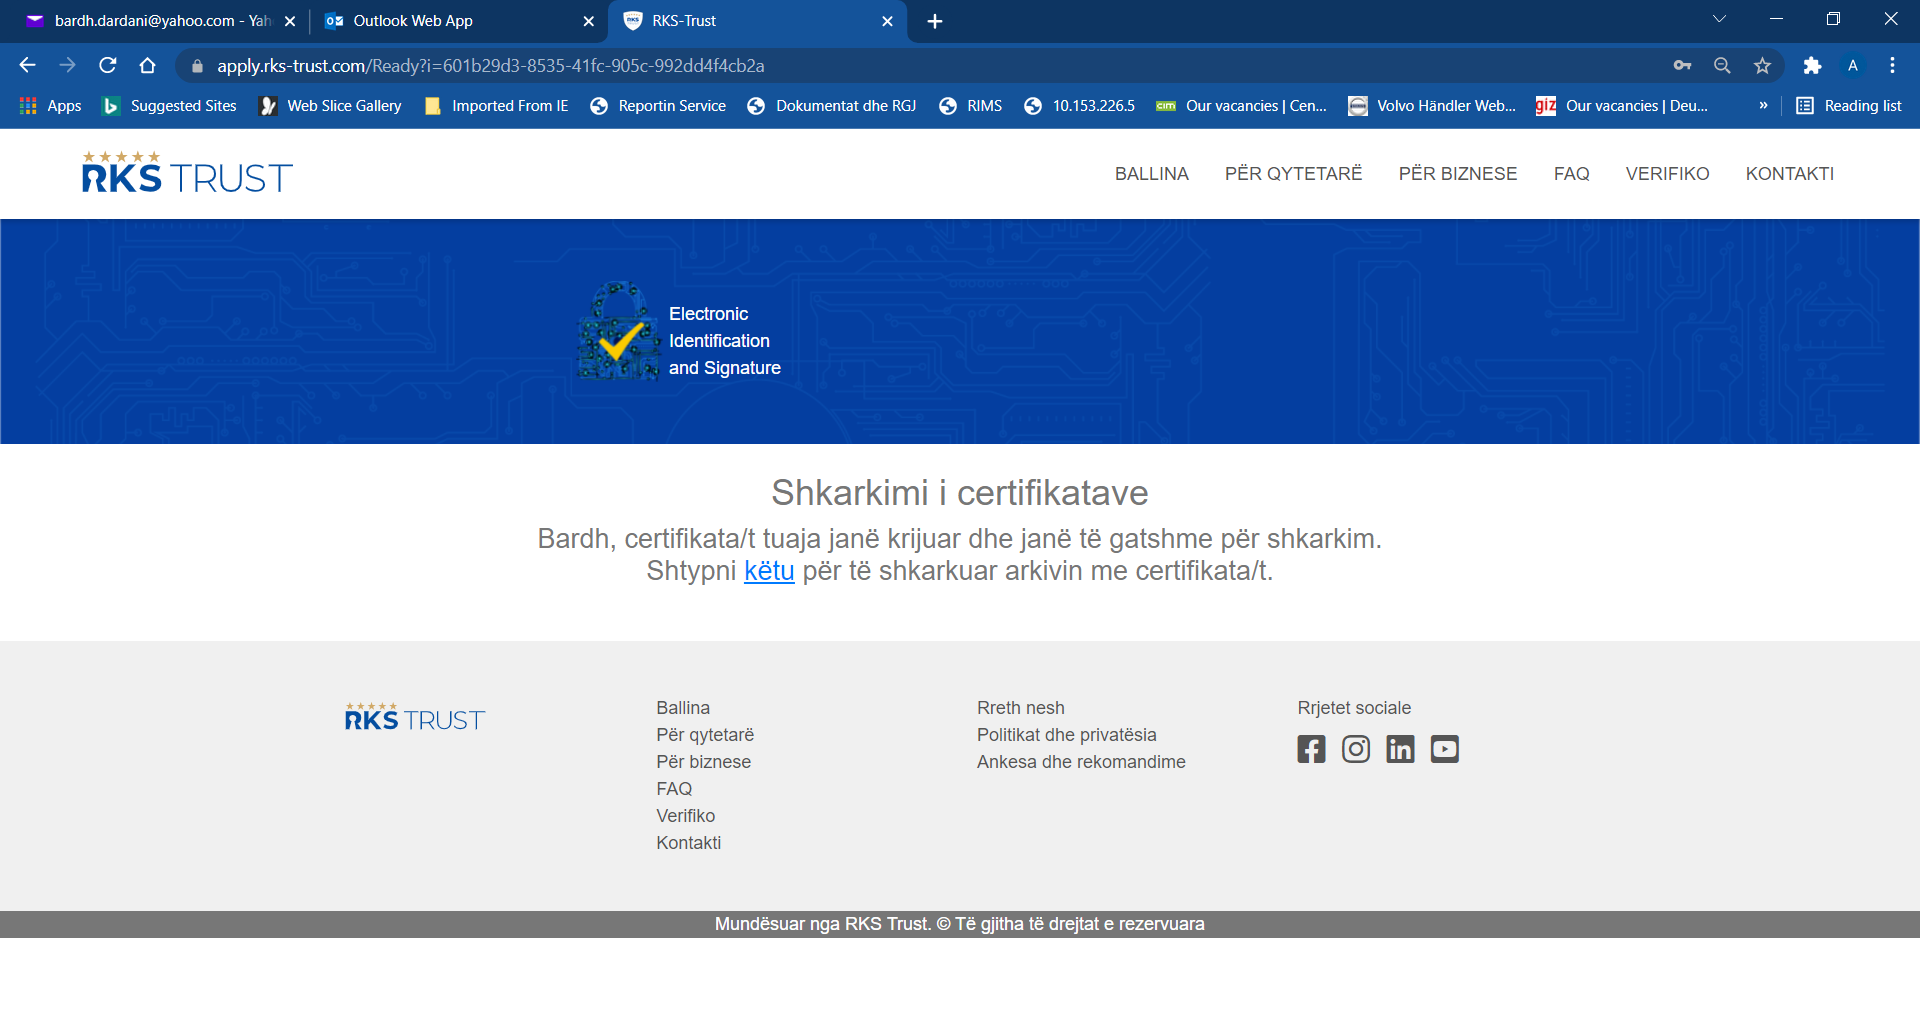Open the Facebook social icon in footer
1920x1030 pixels.
pos(1311,749)
